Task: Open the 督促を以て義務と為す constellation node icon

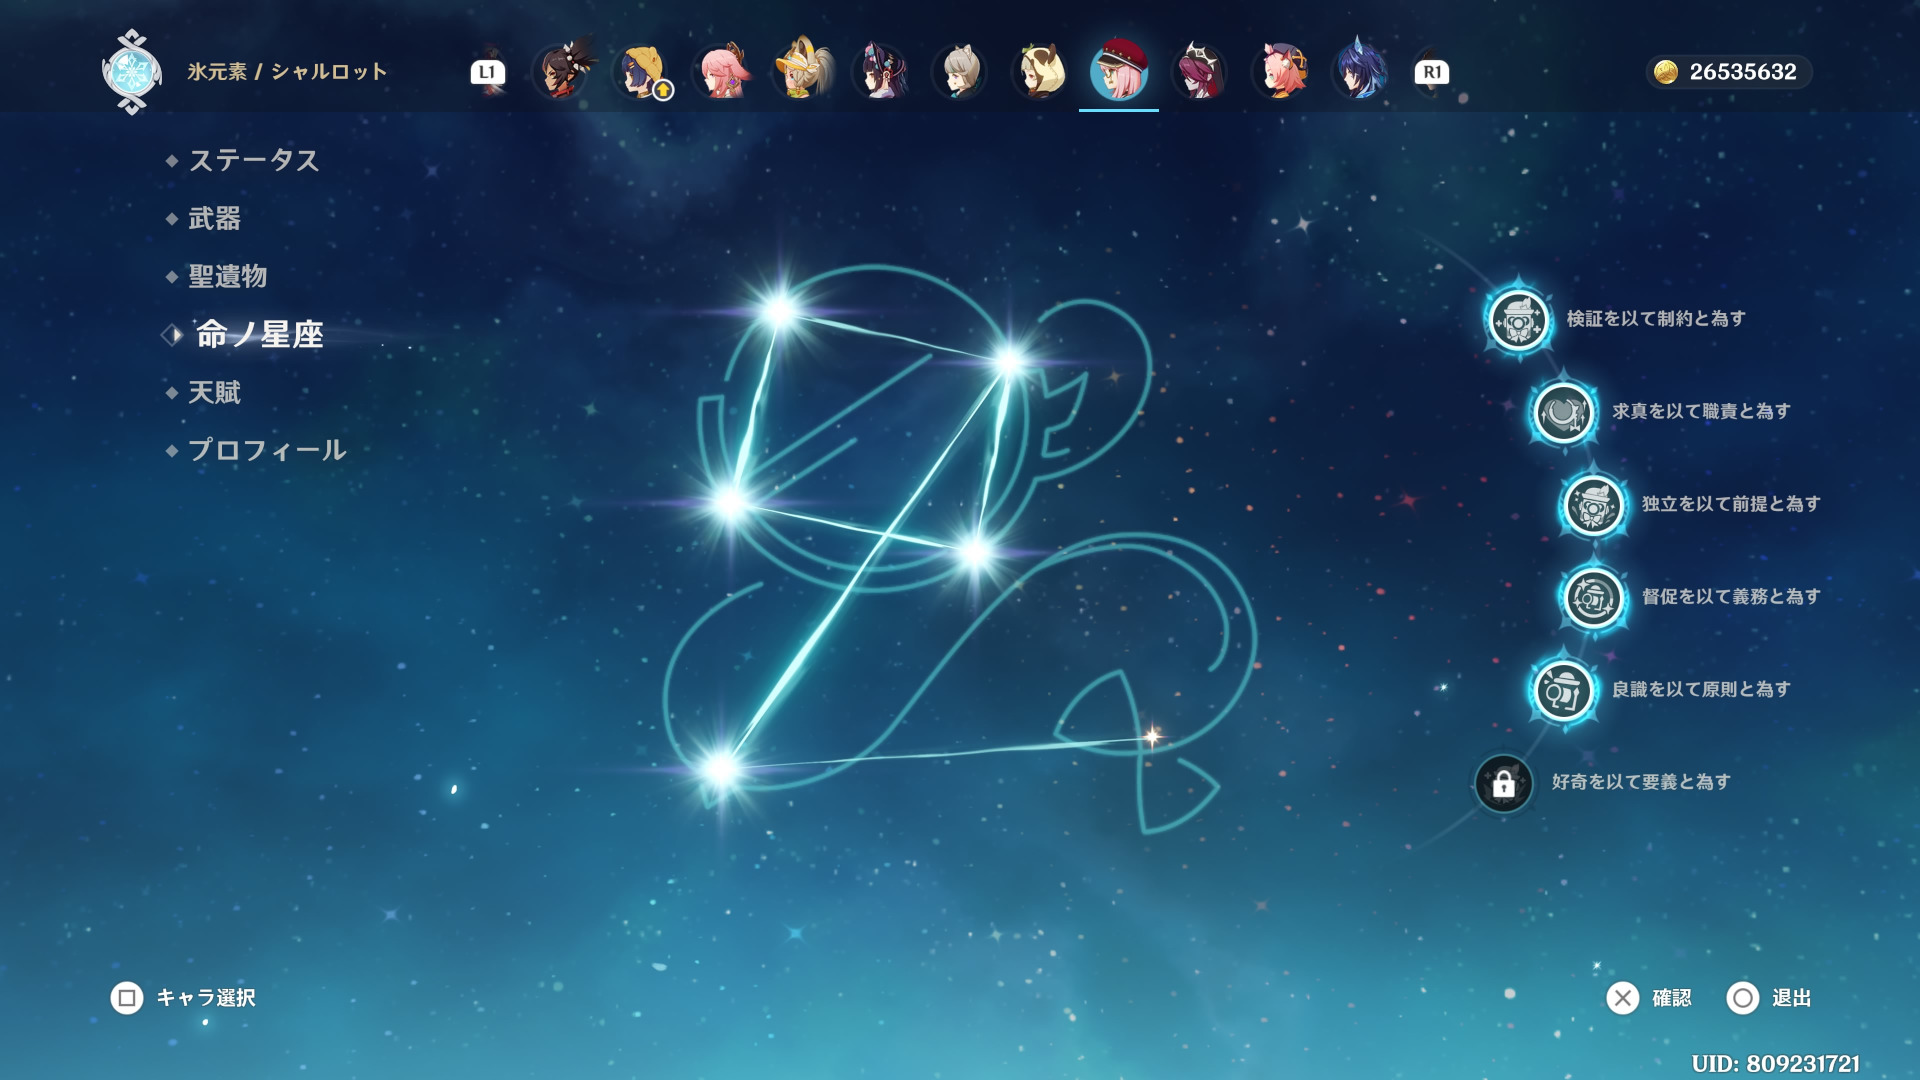Action: 1593,598
